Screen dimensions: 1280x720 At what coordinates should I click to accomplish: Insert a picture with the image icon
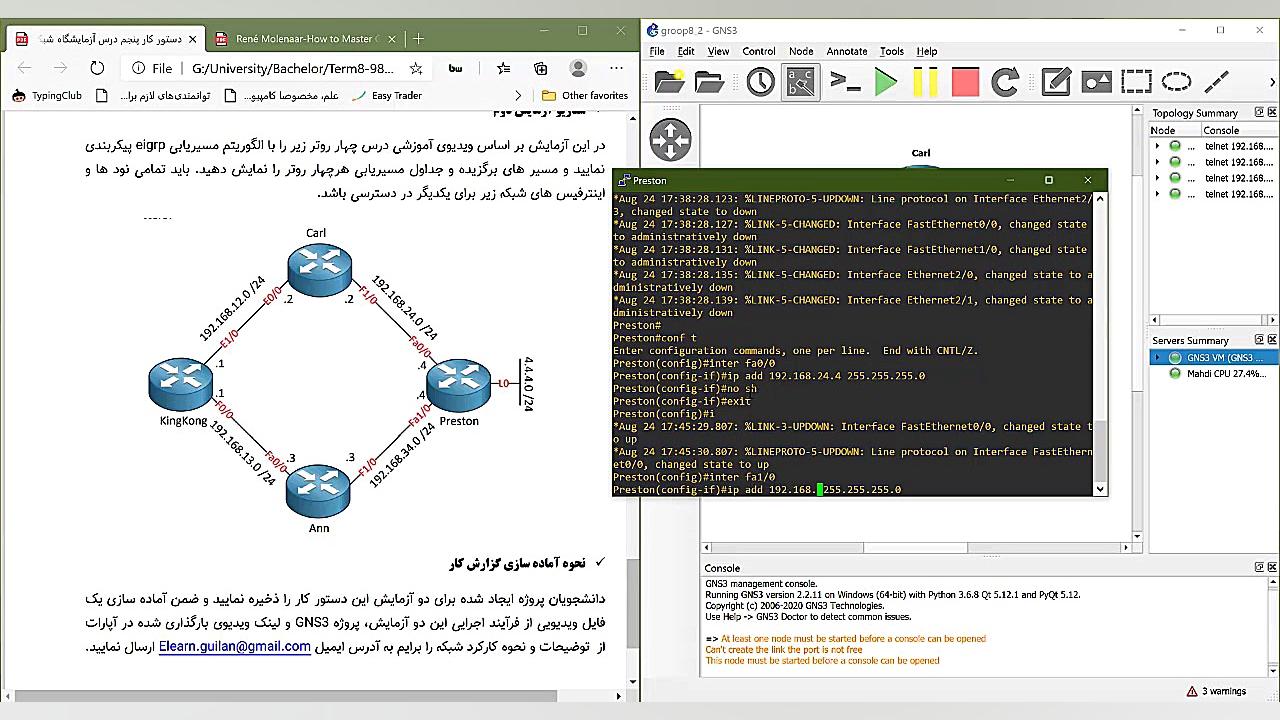click(1095, 82)
